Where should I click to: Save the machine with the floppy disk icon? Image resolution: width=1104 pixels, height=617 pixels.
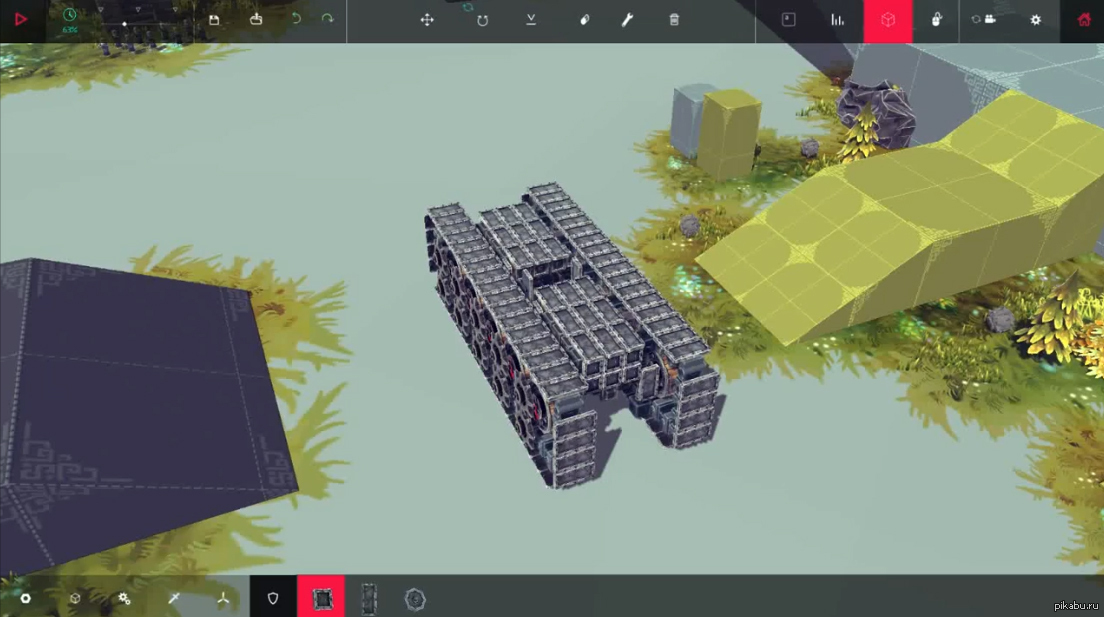214,20
